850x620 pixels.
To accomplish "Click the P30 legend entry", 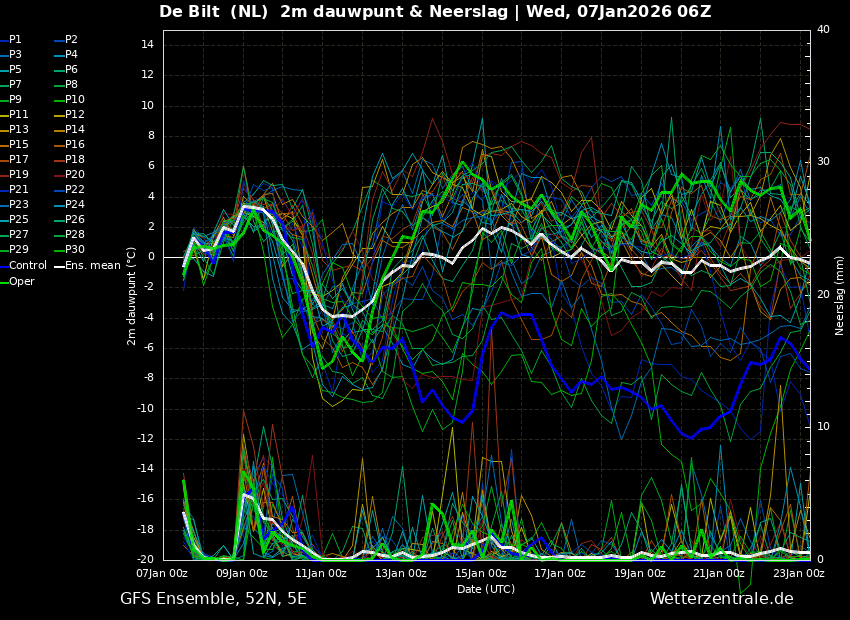I will pos(70,249).
